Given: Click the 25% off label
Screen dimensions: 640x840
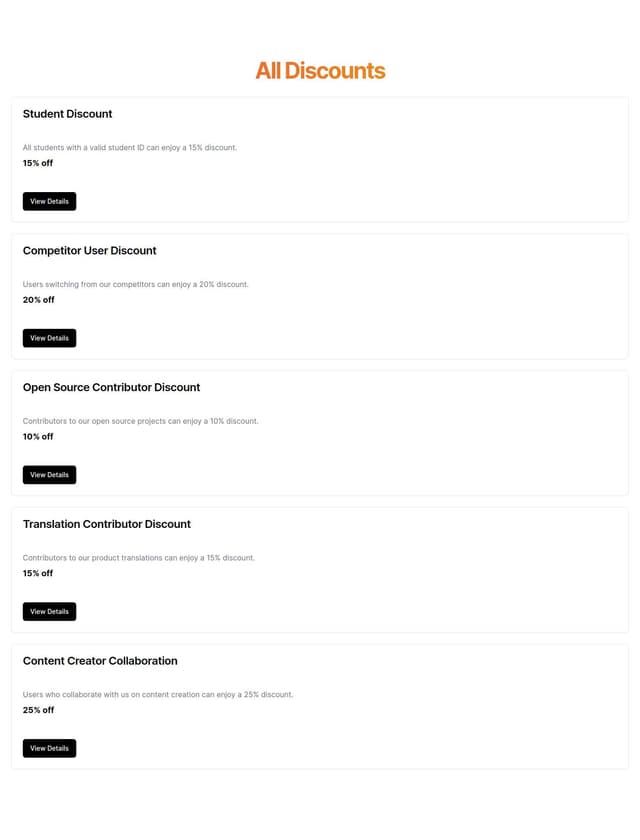Looking at the screenshot, I should click(x=38, y=710).
